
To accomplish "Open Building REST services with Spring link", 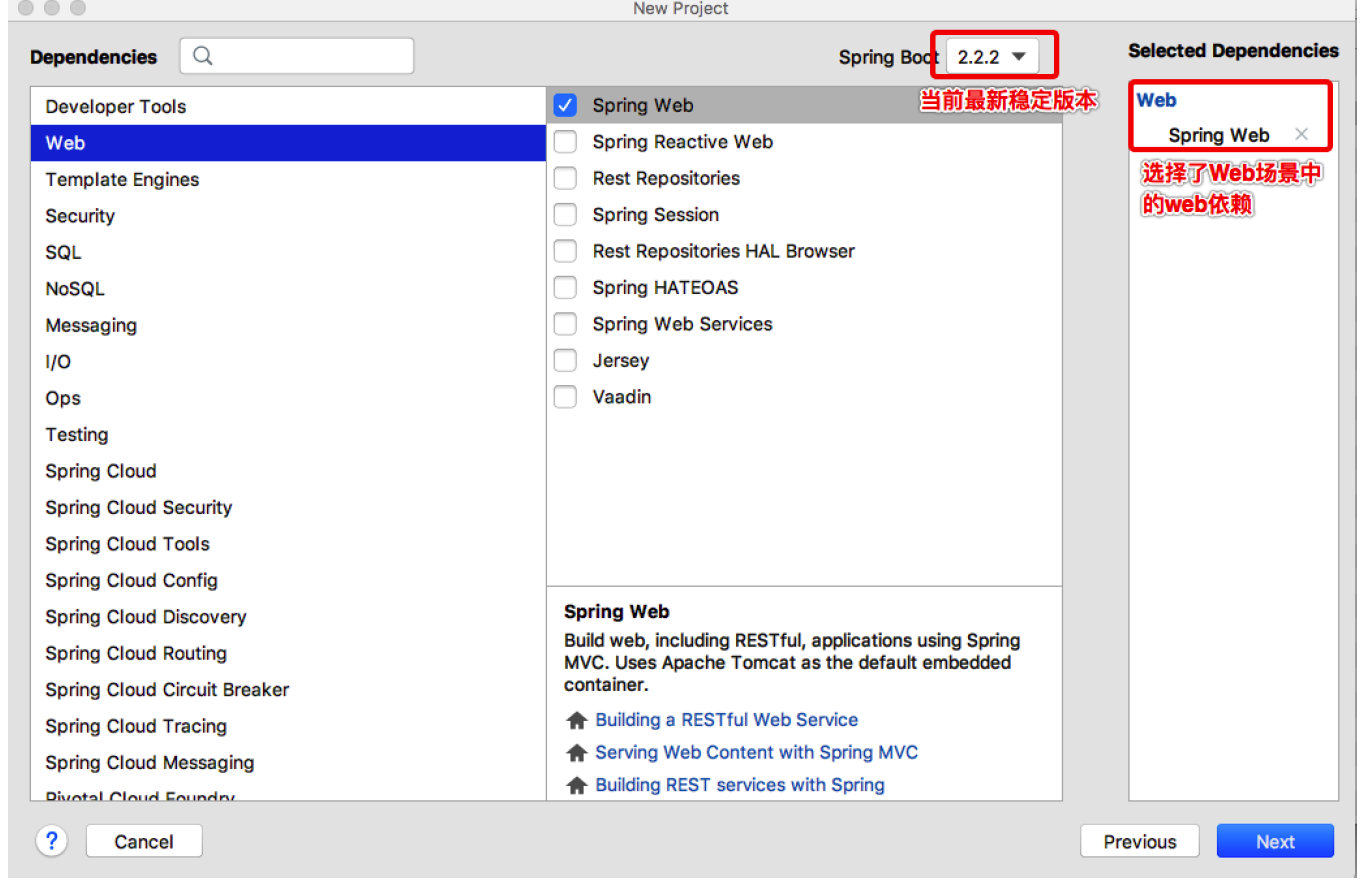I will coord(740,785).
